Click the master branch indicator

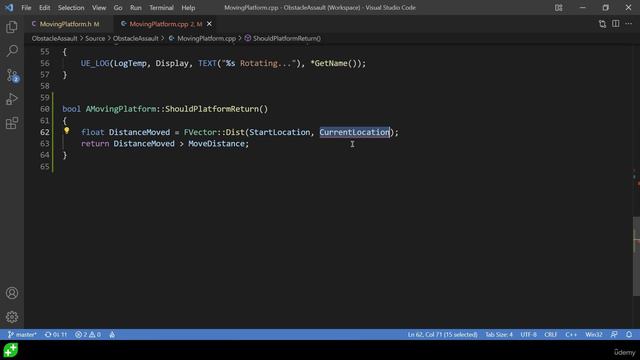(22, 335)
